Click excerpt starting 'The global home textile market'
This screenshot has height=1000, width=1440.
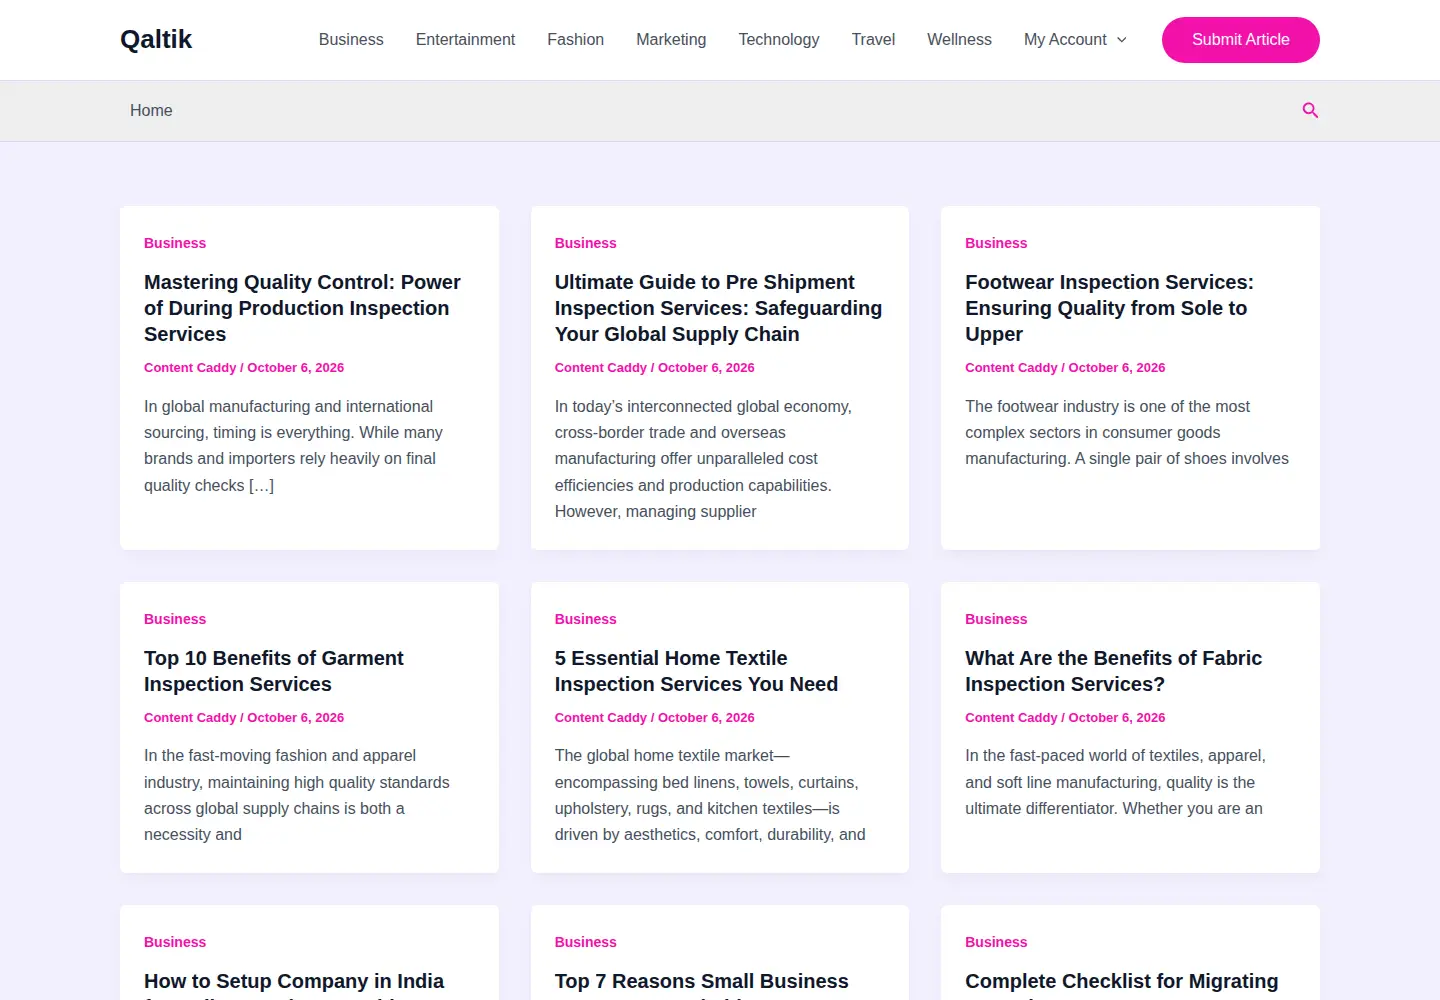tap(710, 795)
